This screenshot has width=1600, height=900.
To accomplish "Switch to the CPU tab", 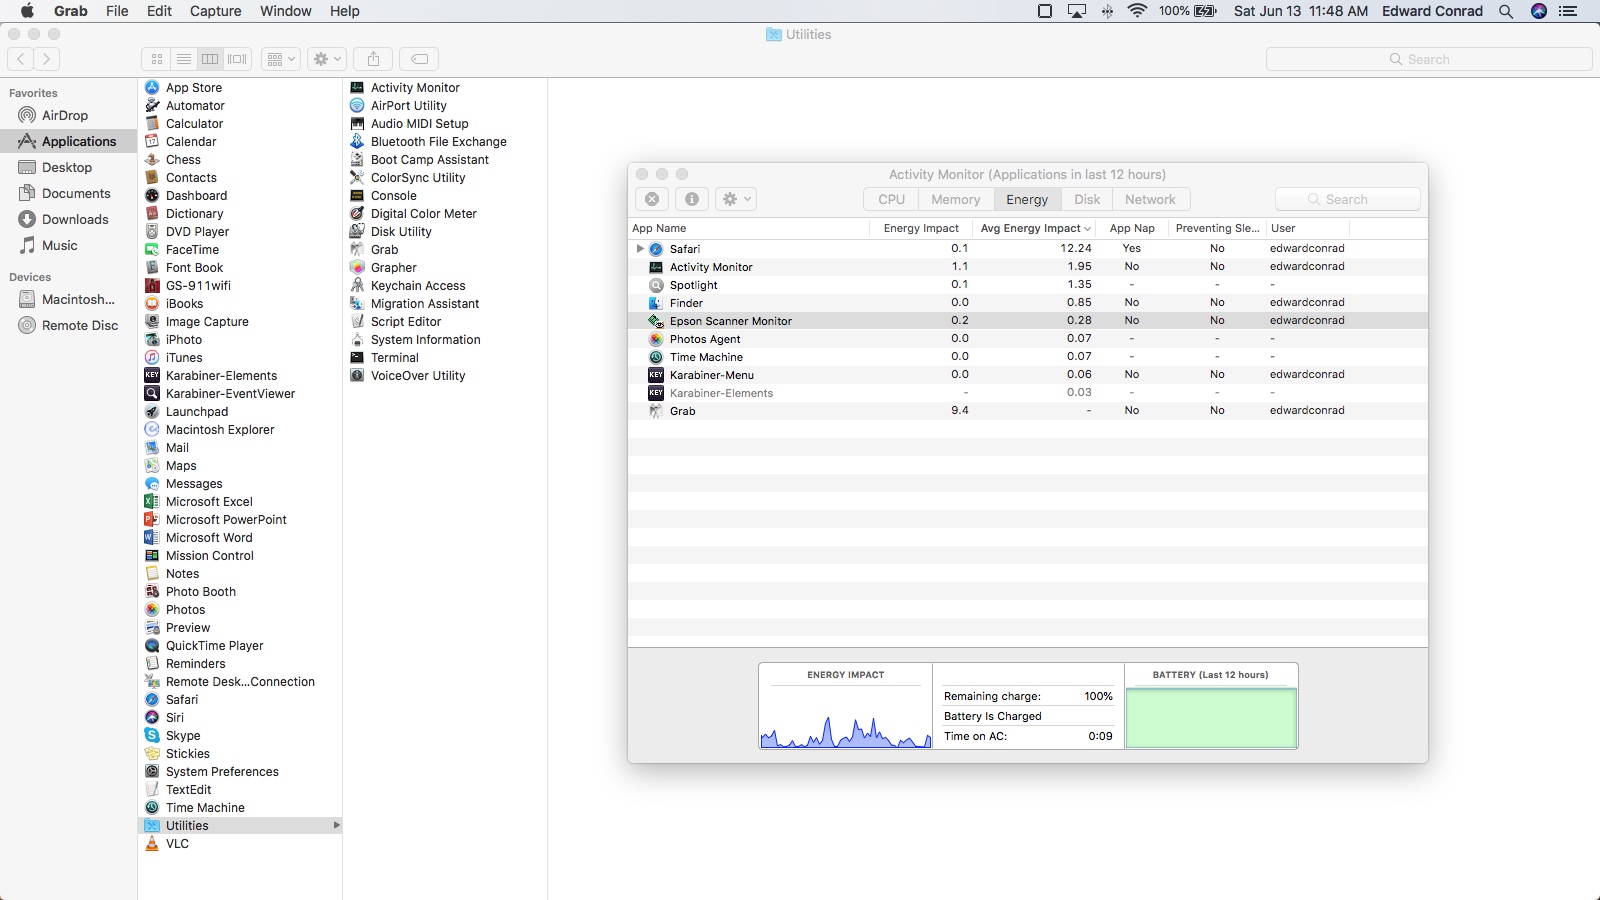I will [x=891, y=199].
